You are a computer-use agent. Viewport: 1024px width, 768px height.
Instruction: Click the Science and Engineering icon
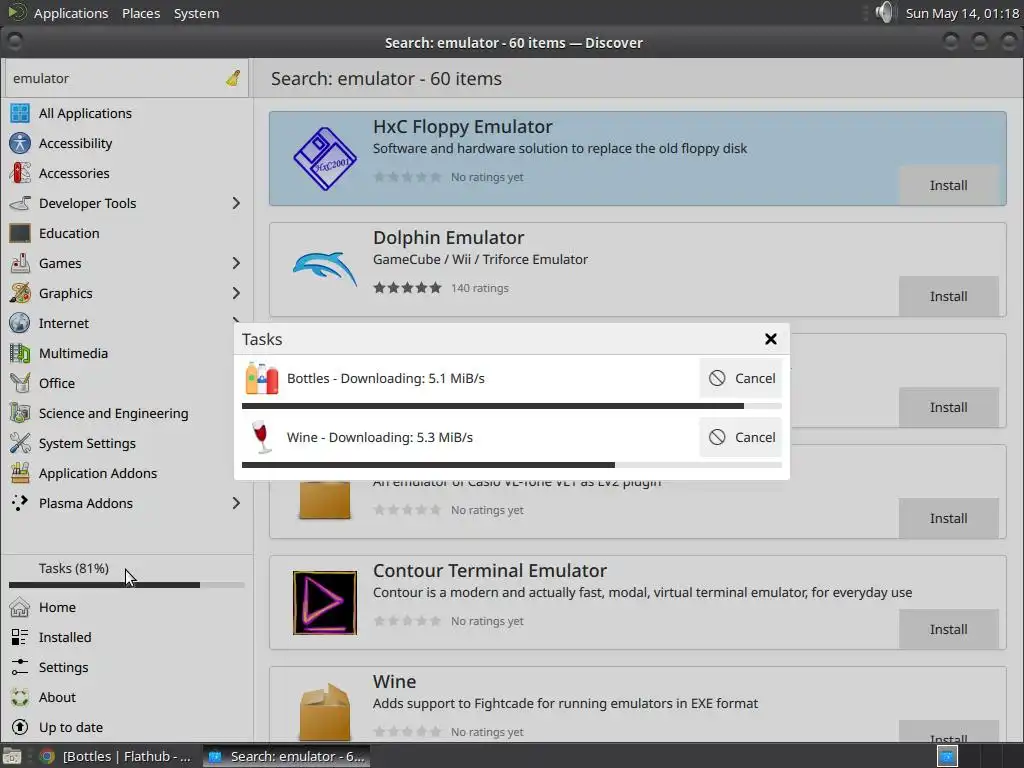[x=20, y=413]
